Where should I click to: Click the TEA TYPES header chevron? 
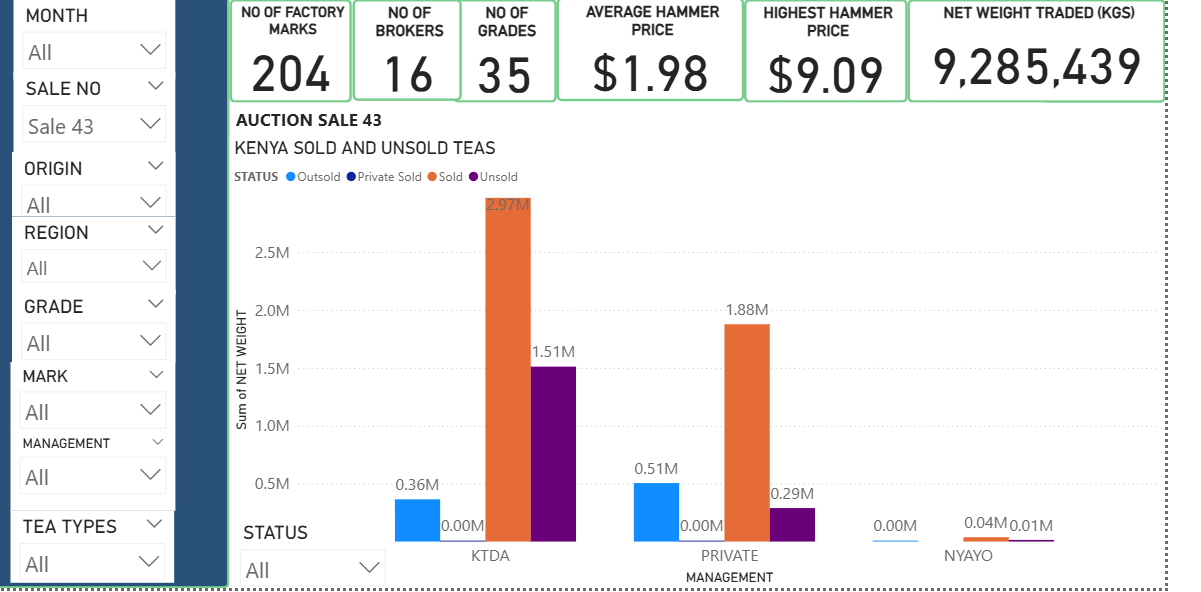(x=155, y=524)
